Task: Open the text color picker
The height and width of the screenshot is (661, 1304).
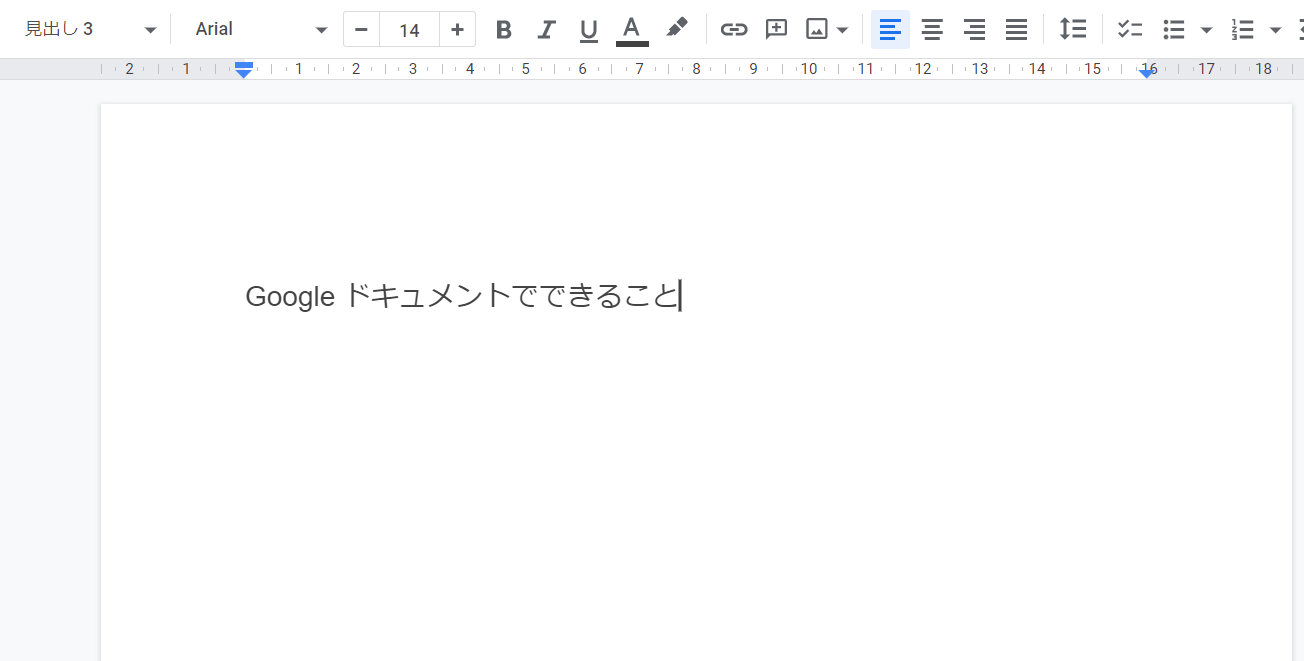Action: click(x=632, y=29)
